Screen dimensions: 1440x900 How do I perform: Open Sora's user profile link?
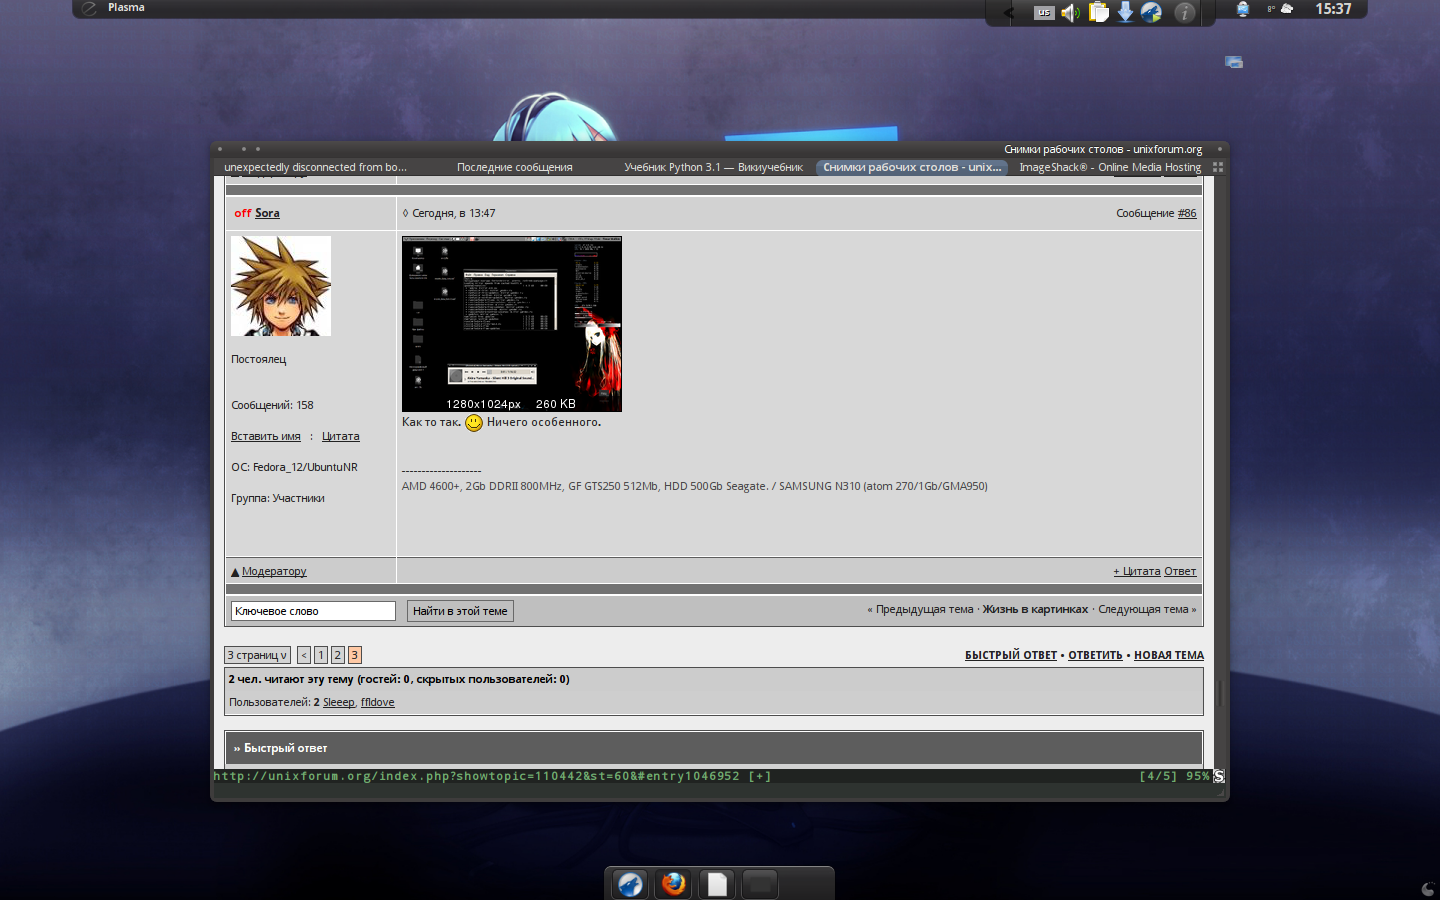pyautogui.click(x=267, y=213)
